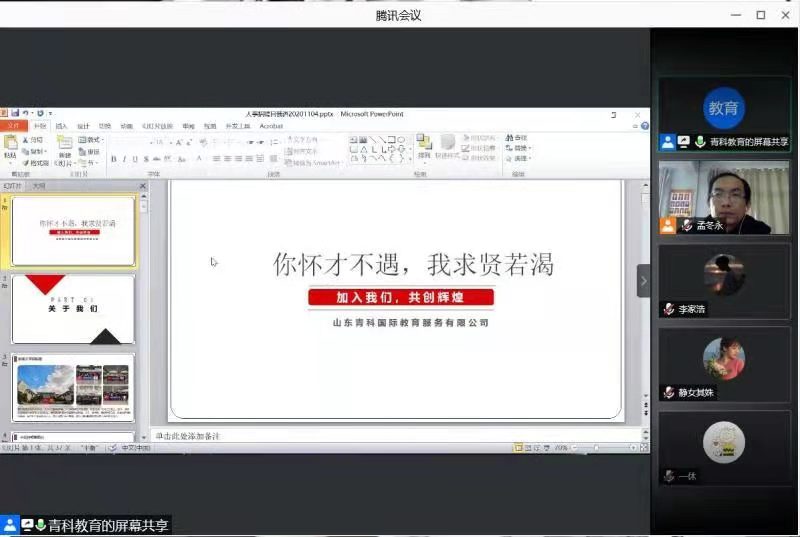800x537 pixels.
Task: Click the Paste icon in the ribbon
Action: 10,148
